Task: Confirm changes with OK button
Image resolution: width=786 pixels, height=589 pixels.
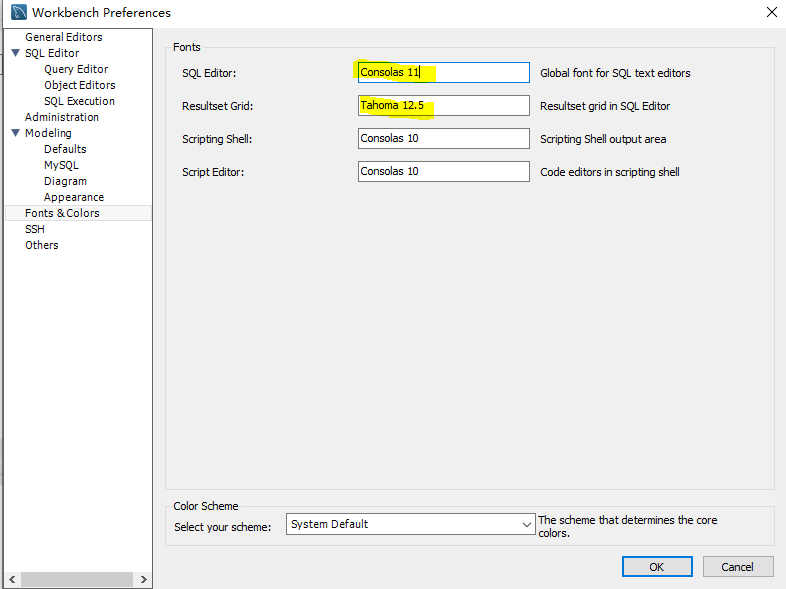Action: coord(657,566)
